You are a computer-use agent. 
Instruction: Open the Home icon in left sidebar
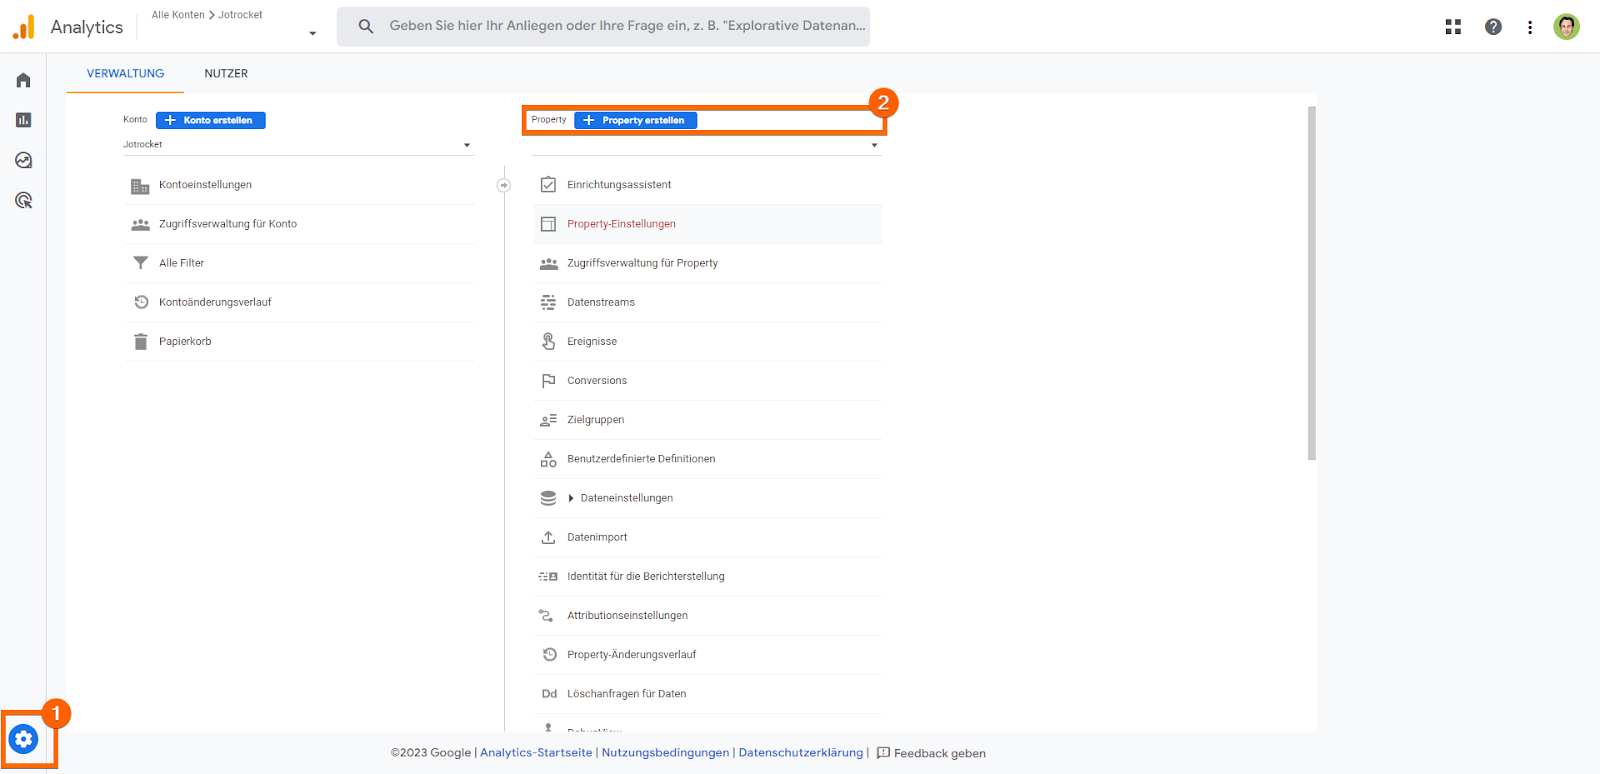(23, 80)
